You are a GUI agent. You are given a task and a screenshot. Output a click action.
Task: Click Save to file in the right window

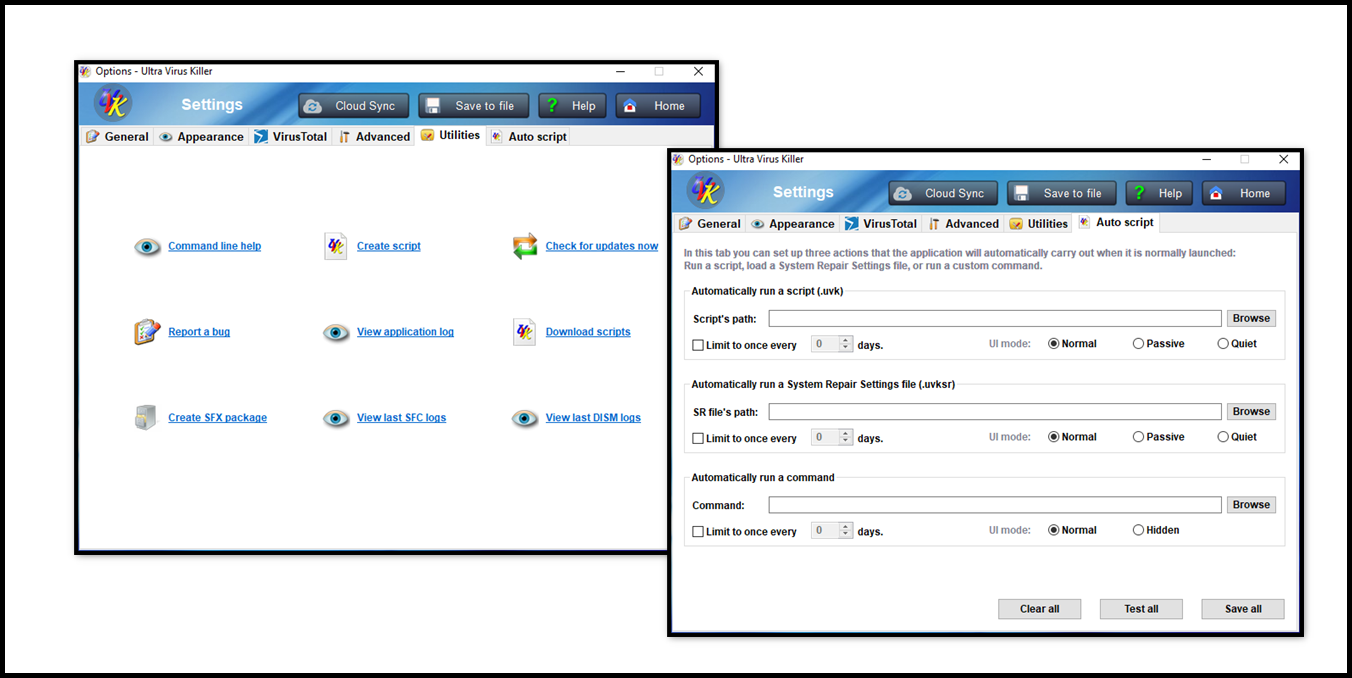1061,193
